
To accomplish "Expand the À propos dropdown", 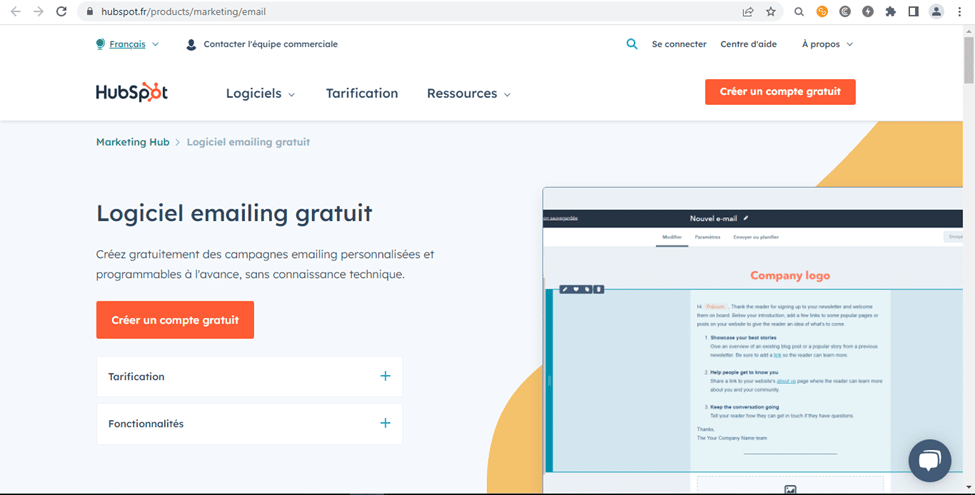I will pos(827,44).
